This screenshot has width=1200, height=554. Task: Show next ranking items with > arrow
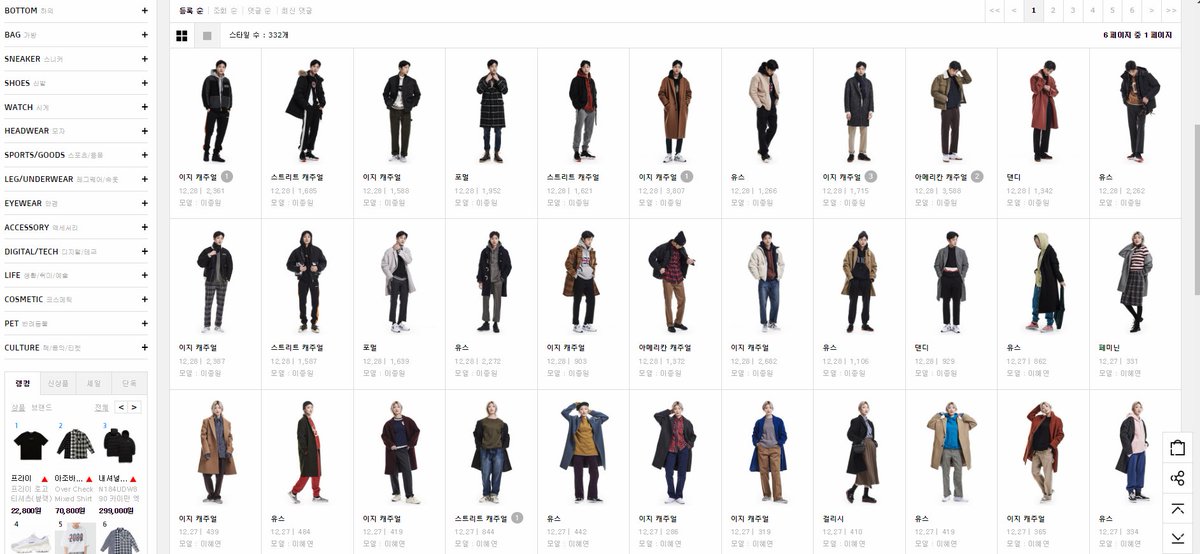click(x=134, y=407)
